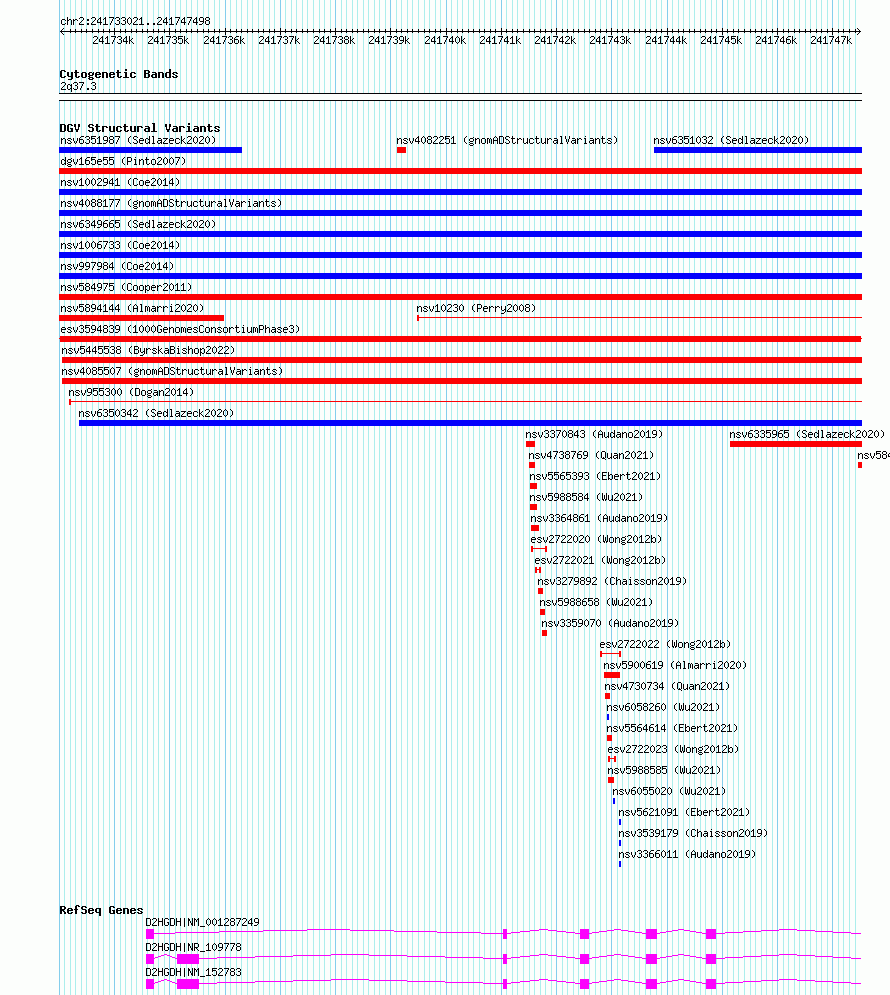The image size is (890, 995).
Task: Select nsv5988584 (Wu2021) label
Action: pyautogui.click(x=586, y=497)
